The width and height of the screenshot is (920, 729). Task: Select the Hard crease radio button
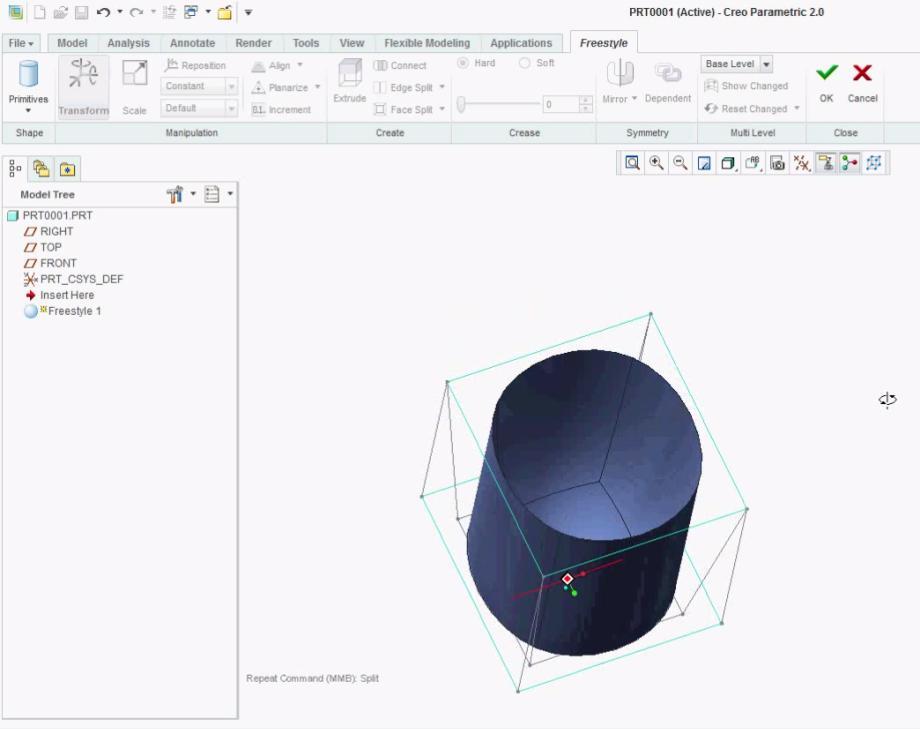coord(463,63)
